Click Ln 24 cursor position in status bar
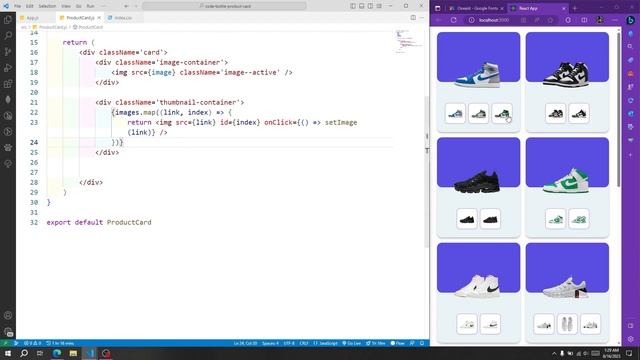 tap(245, 343)
